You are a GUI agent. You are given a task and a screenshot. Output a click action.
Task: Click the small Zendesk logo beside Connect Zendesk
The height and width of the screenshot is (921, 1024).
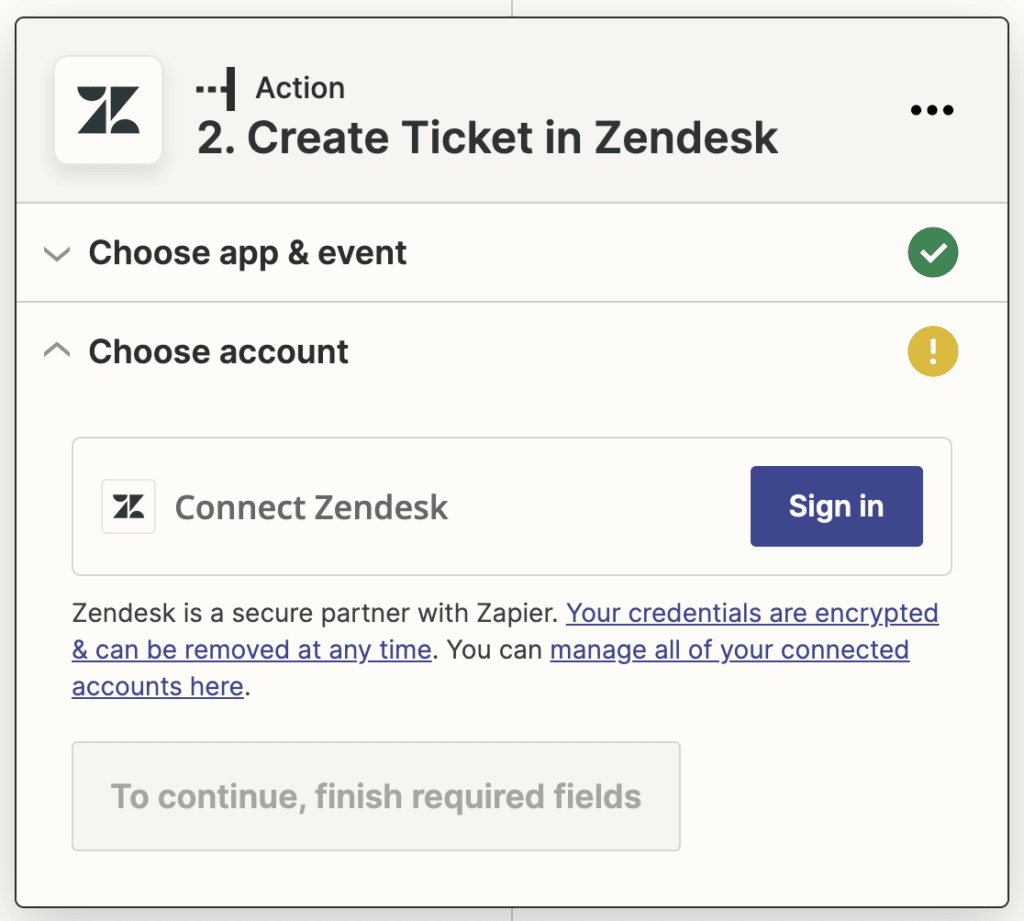[129, 507]
